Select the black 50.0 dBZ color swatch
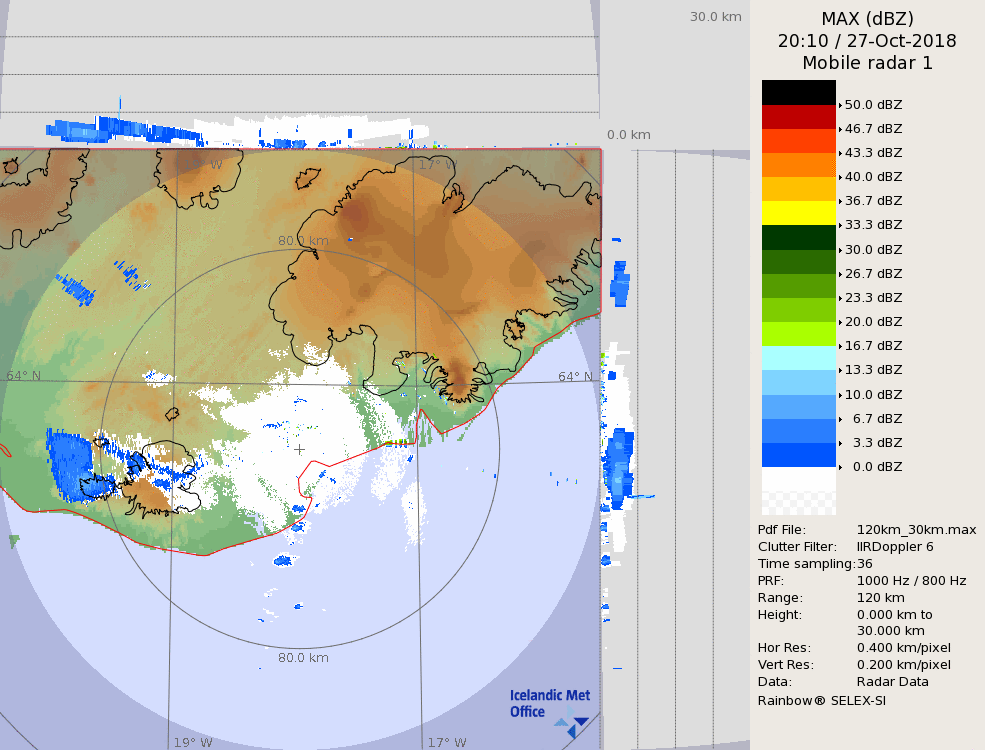The image size is (985, 750). 798,92
